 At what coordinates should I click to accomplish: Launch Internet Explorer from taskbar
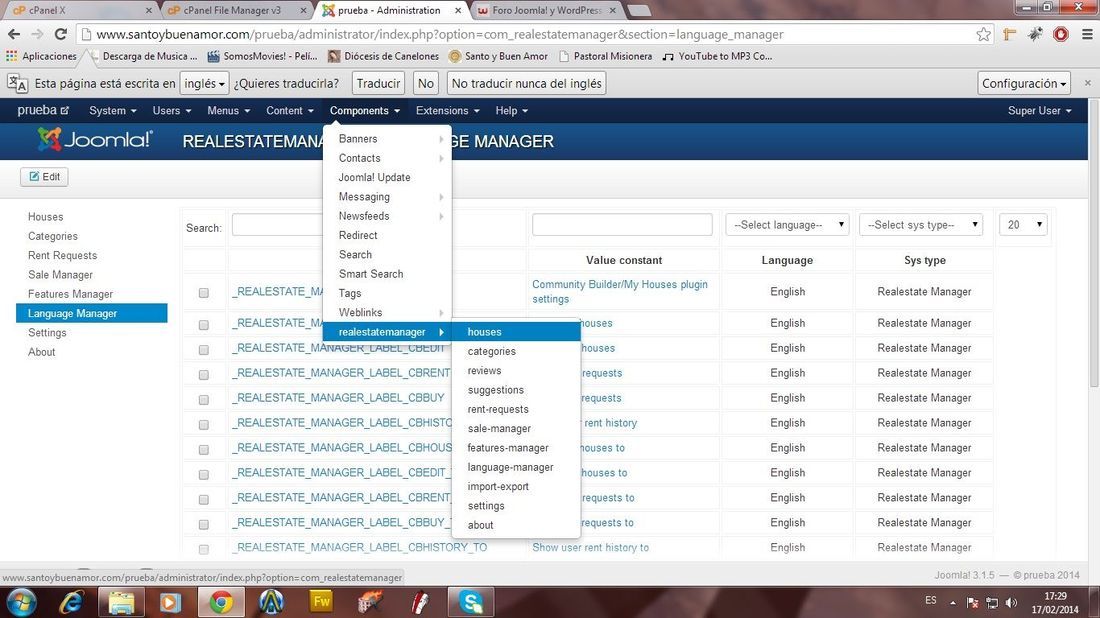coord(71,602)
